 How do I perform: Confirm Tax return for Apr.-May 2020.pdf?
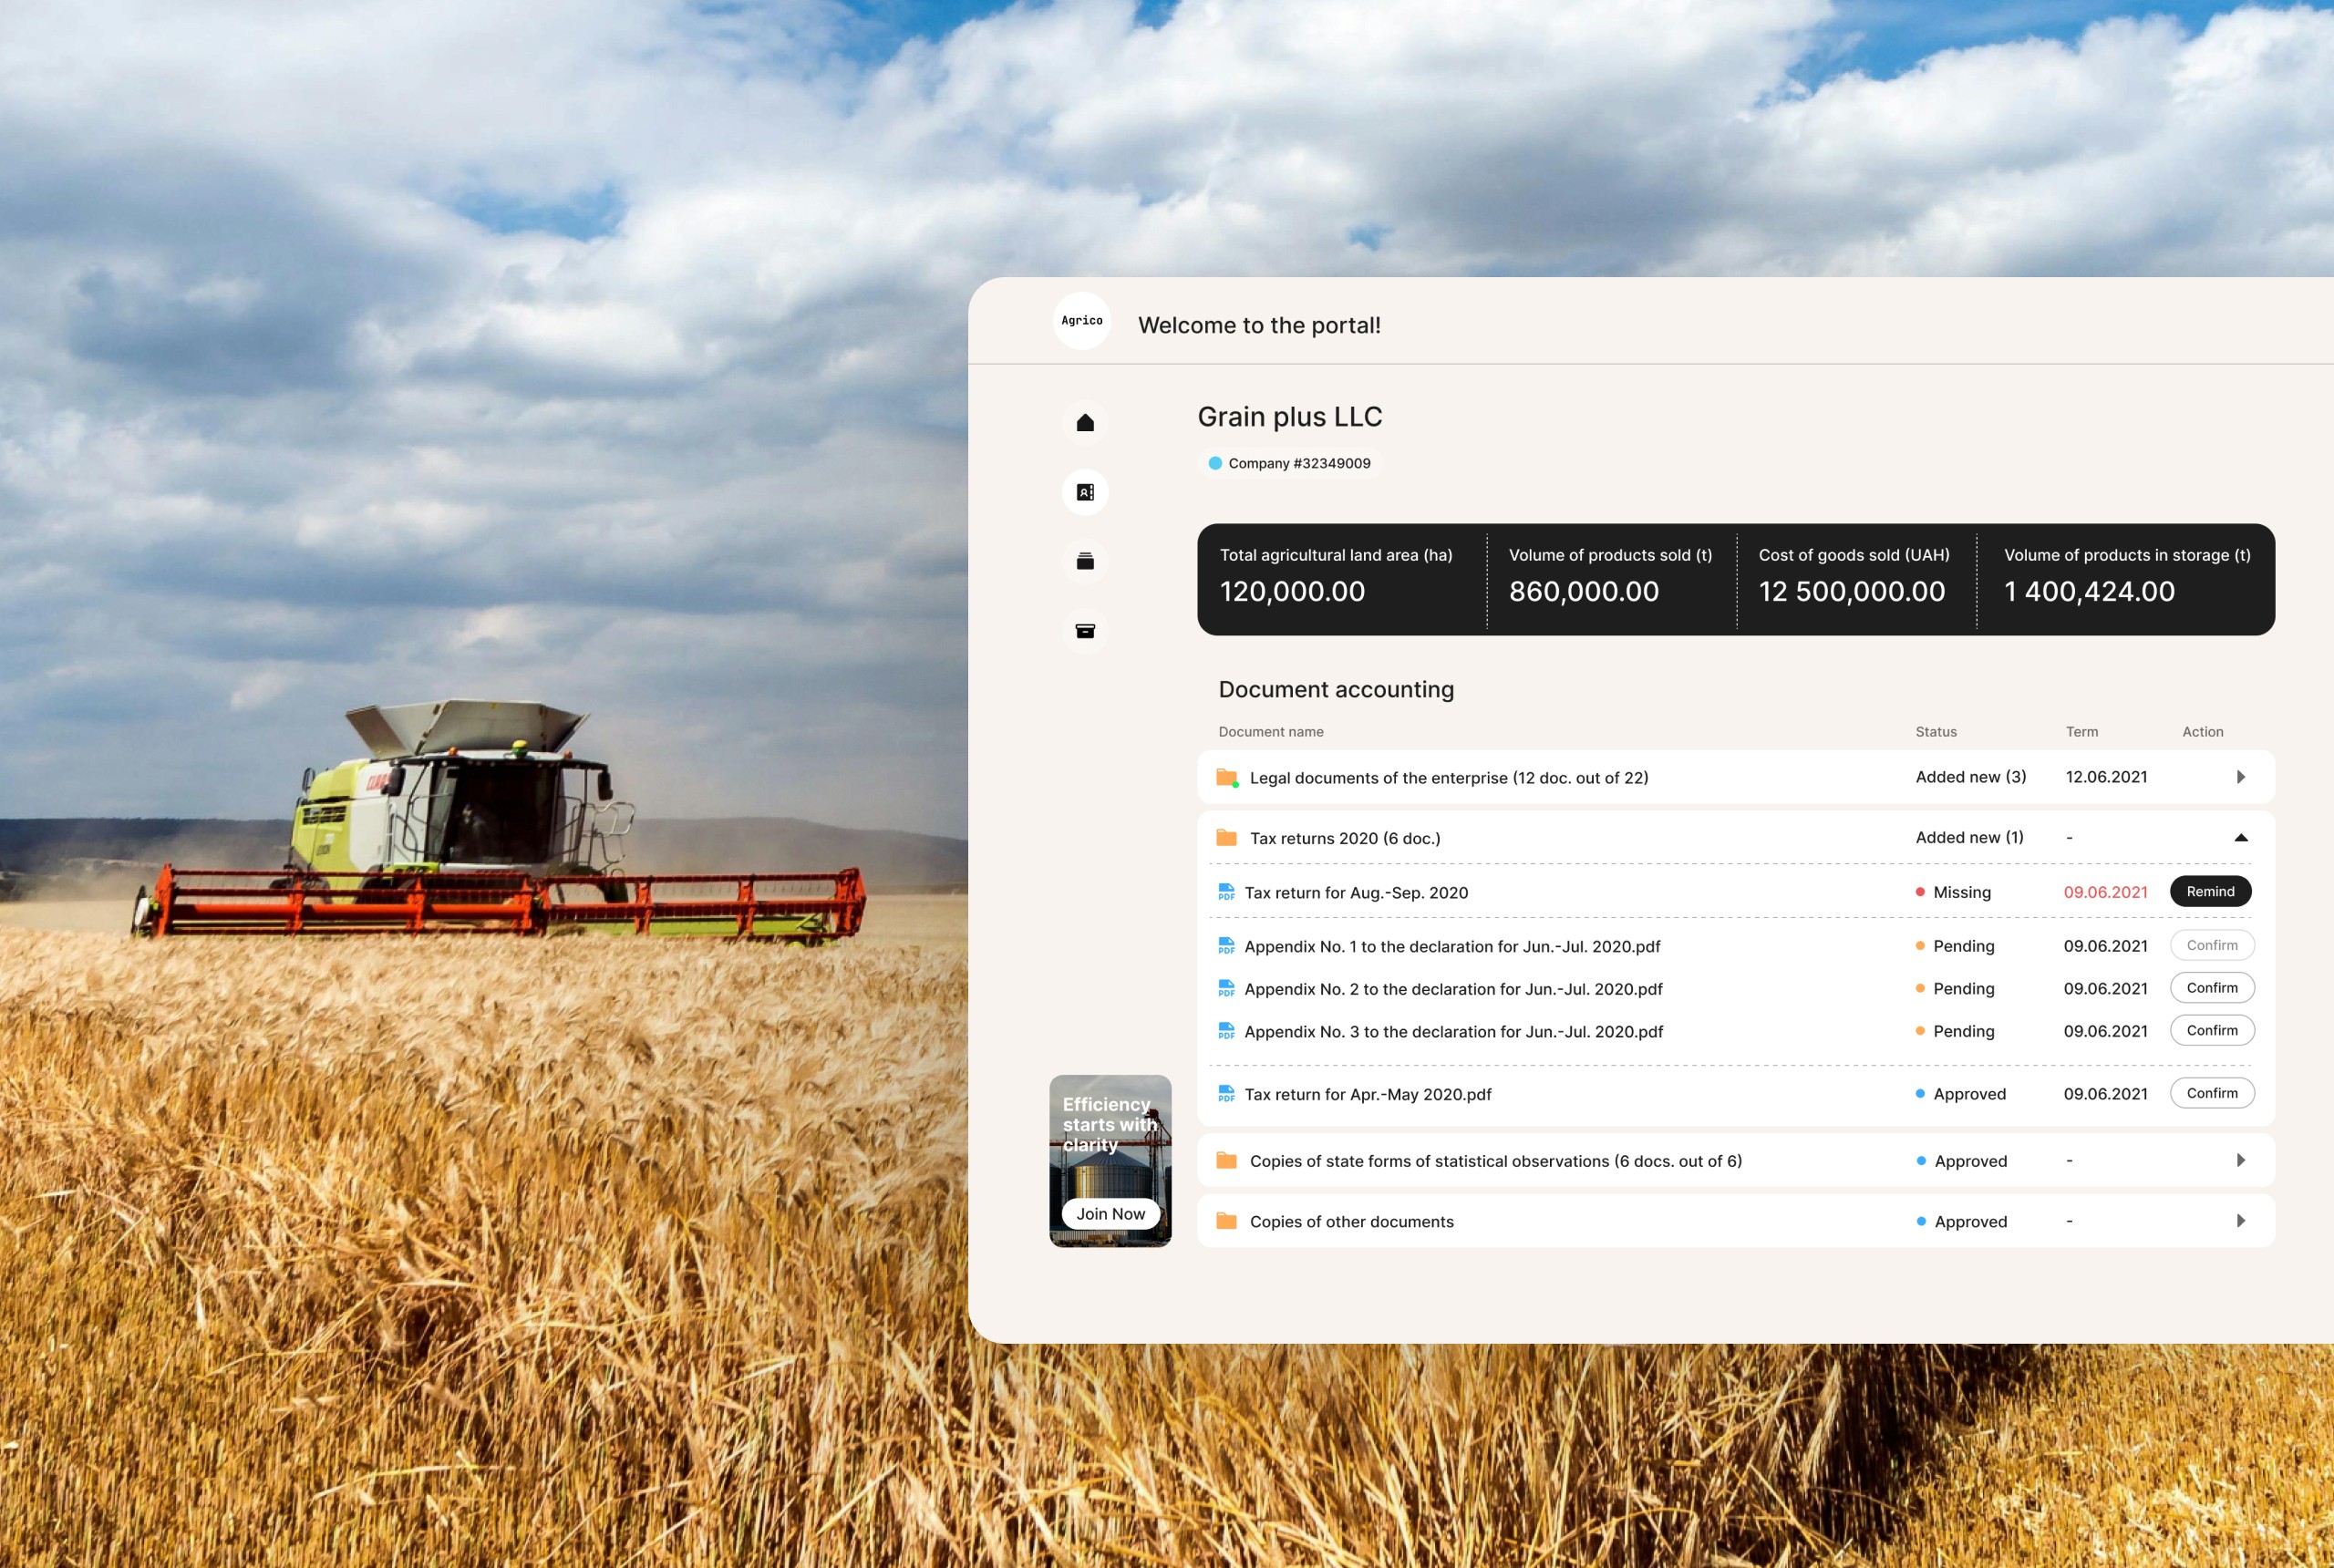point(2211,1093)
